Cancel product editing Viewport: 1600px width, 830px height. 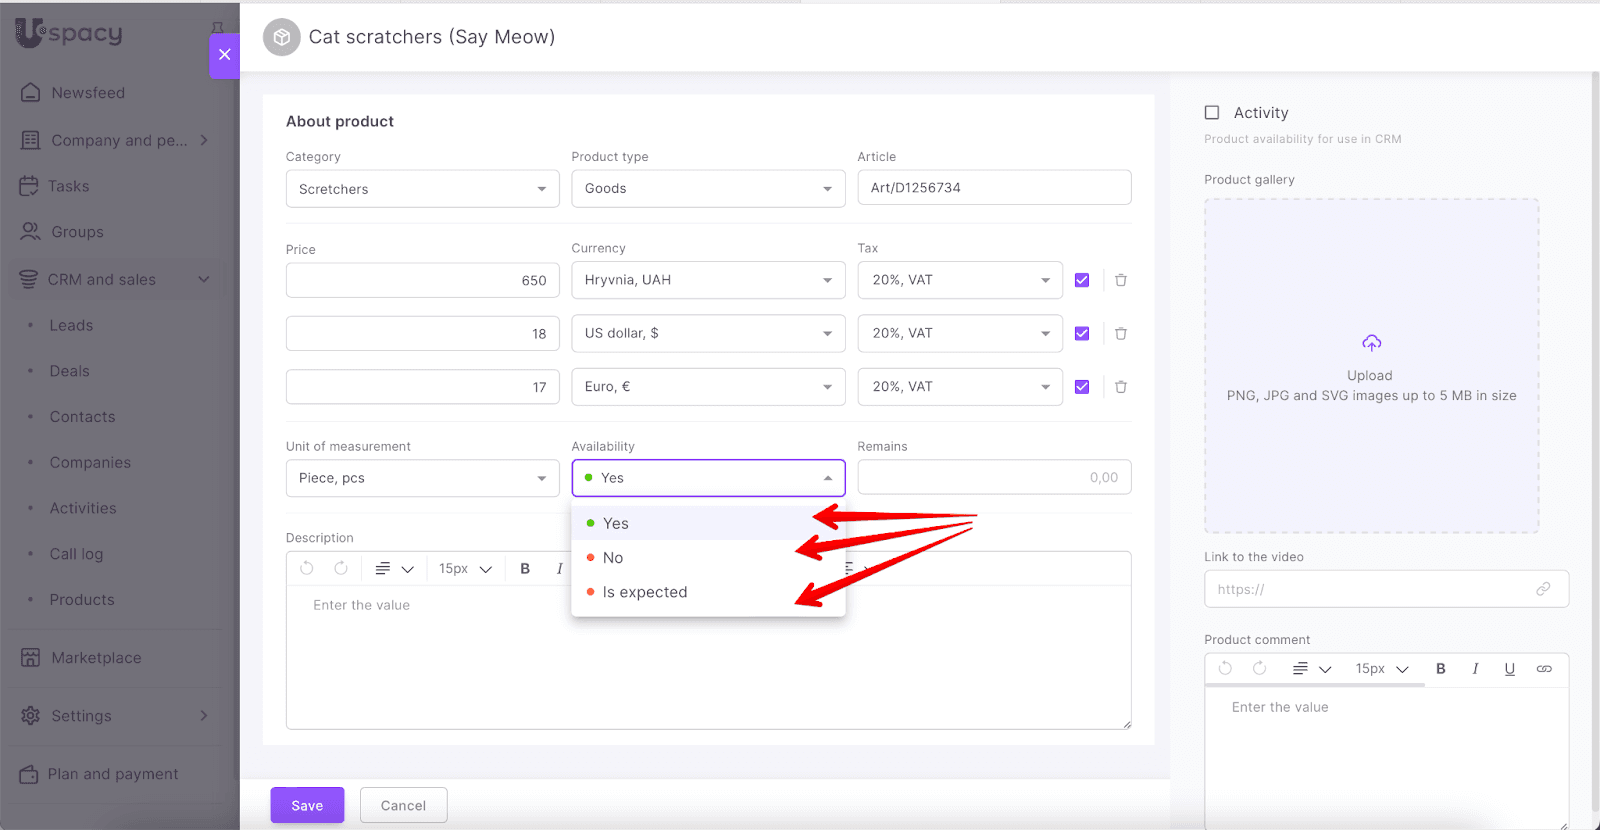(x=403, y=805)
